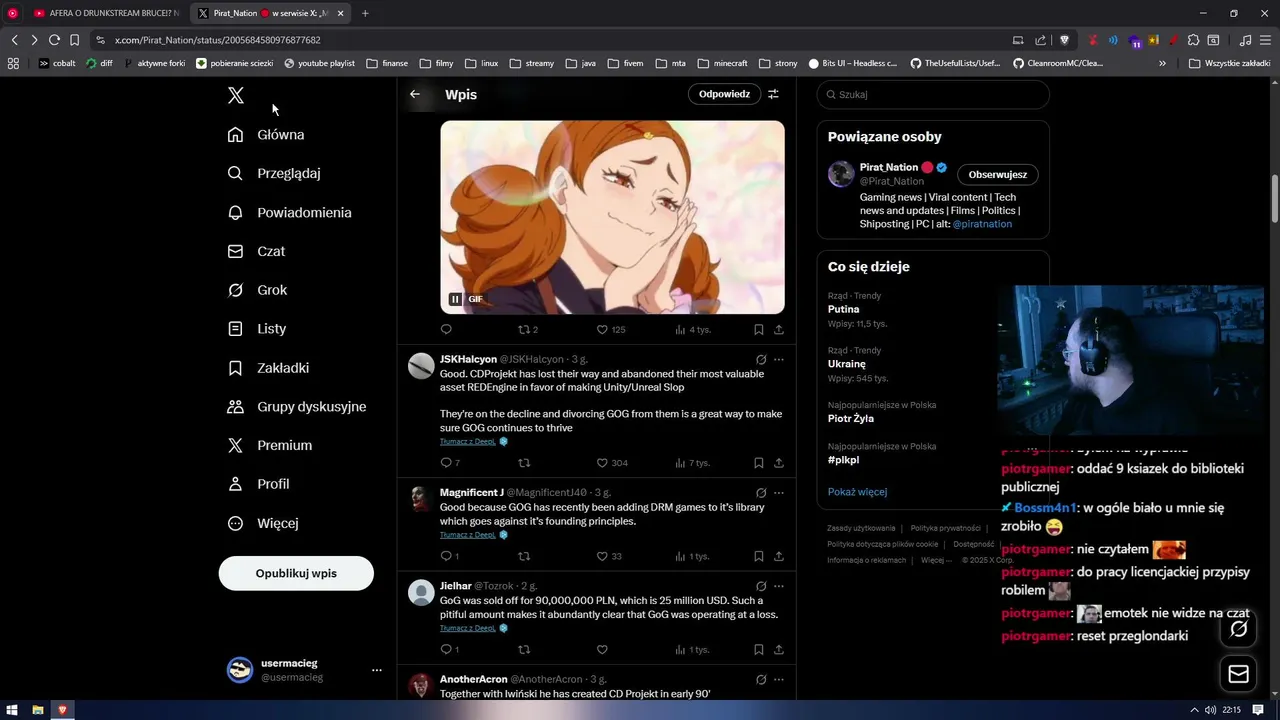Open reply sorting options icon
The image size is (1280, 720).
click(773, 94)
